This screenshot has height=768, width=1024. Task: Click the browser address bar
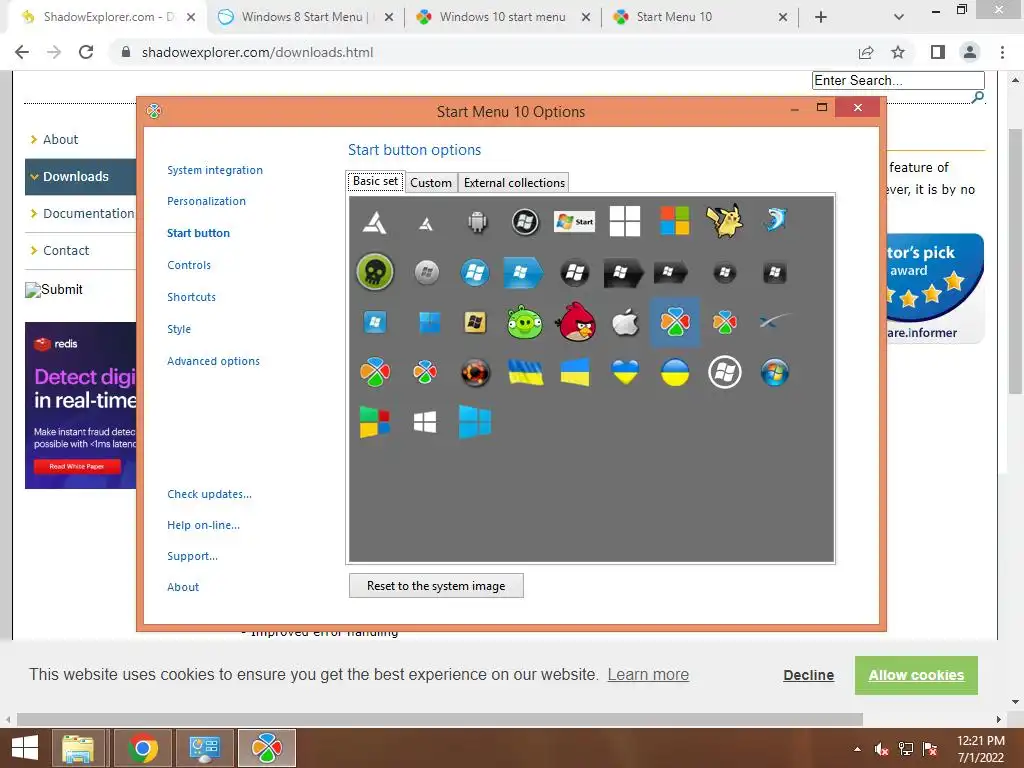tap(483, 52)
